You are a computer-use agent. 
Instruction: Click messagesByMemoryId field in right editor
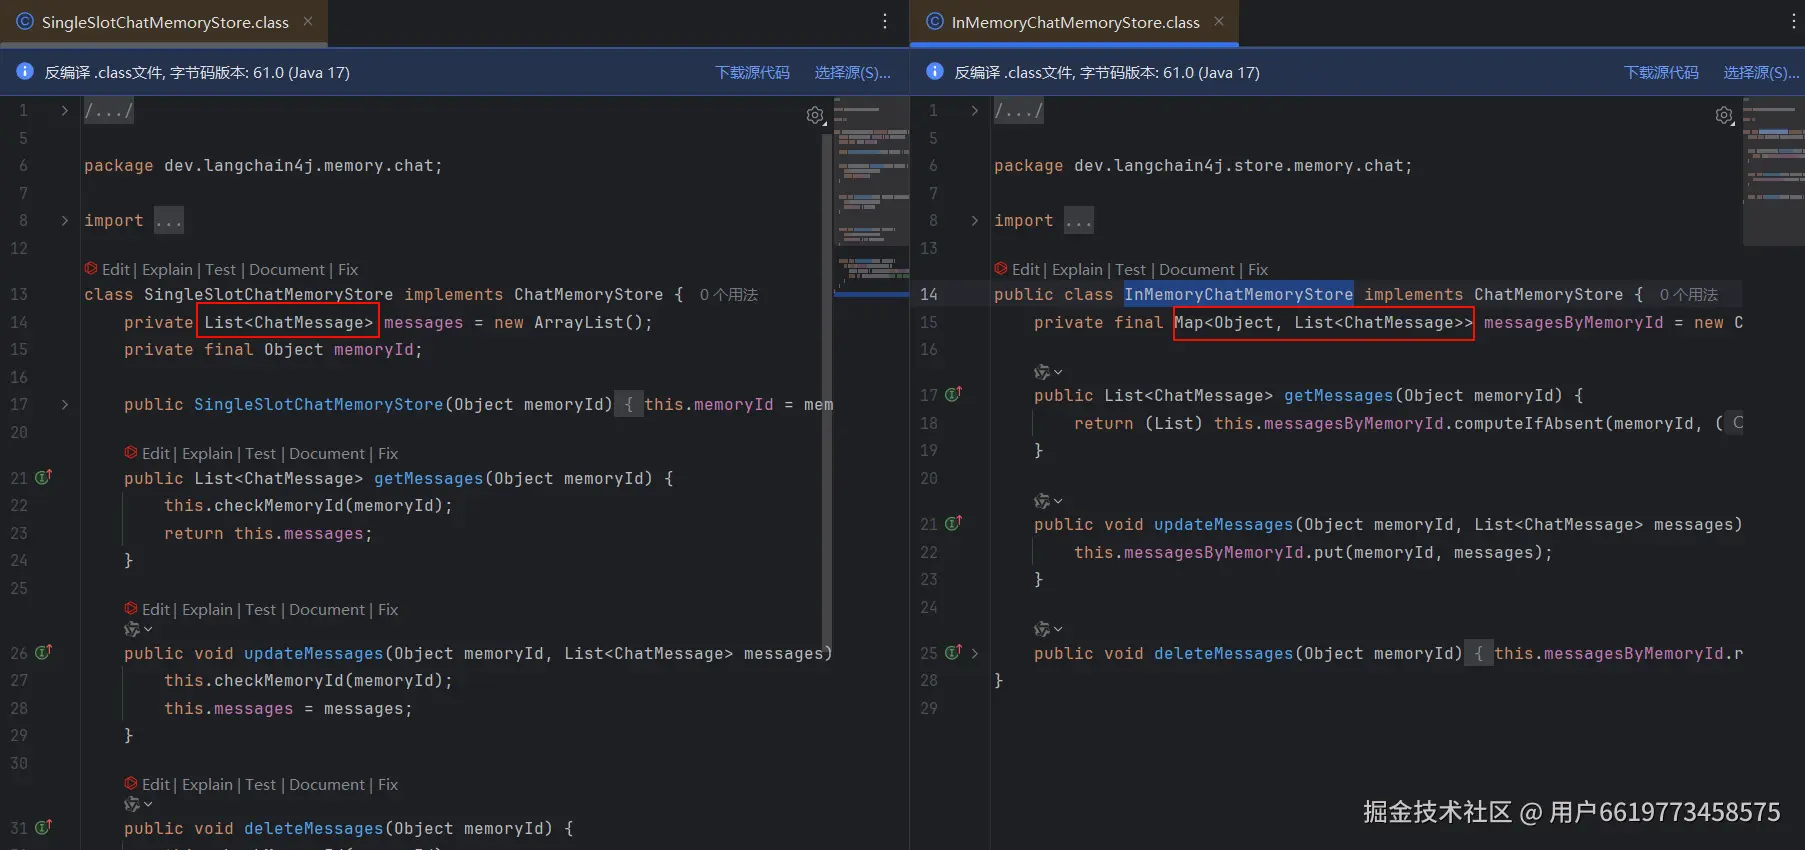point(1573,322)
